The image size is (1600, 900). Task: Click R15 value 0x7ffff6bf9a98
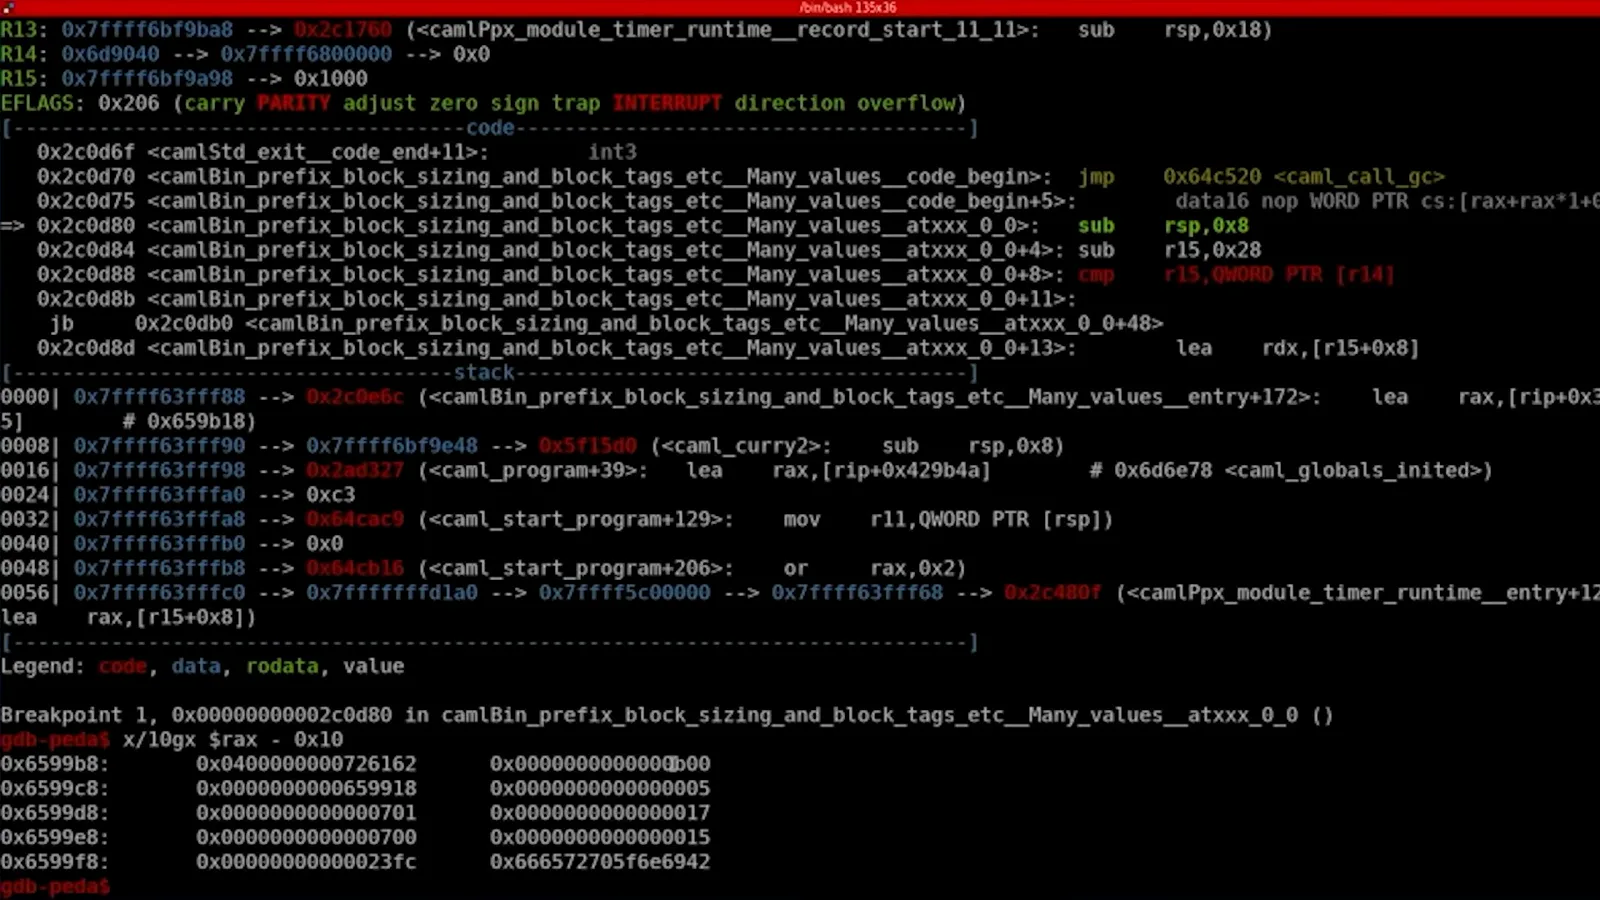(x=147, y=79)
